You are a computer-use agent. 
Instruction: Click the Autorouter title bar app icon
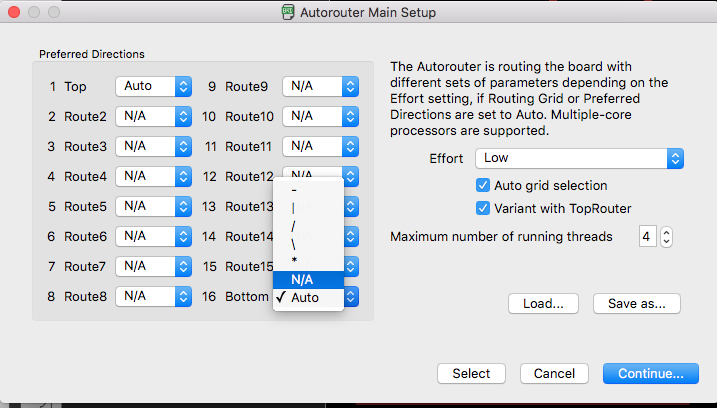pos(288,12)
